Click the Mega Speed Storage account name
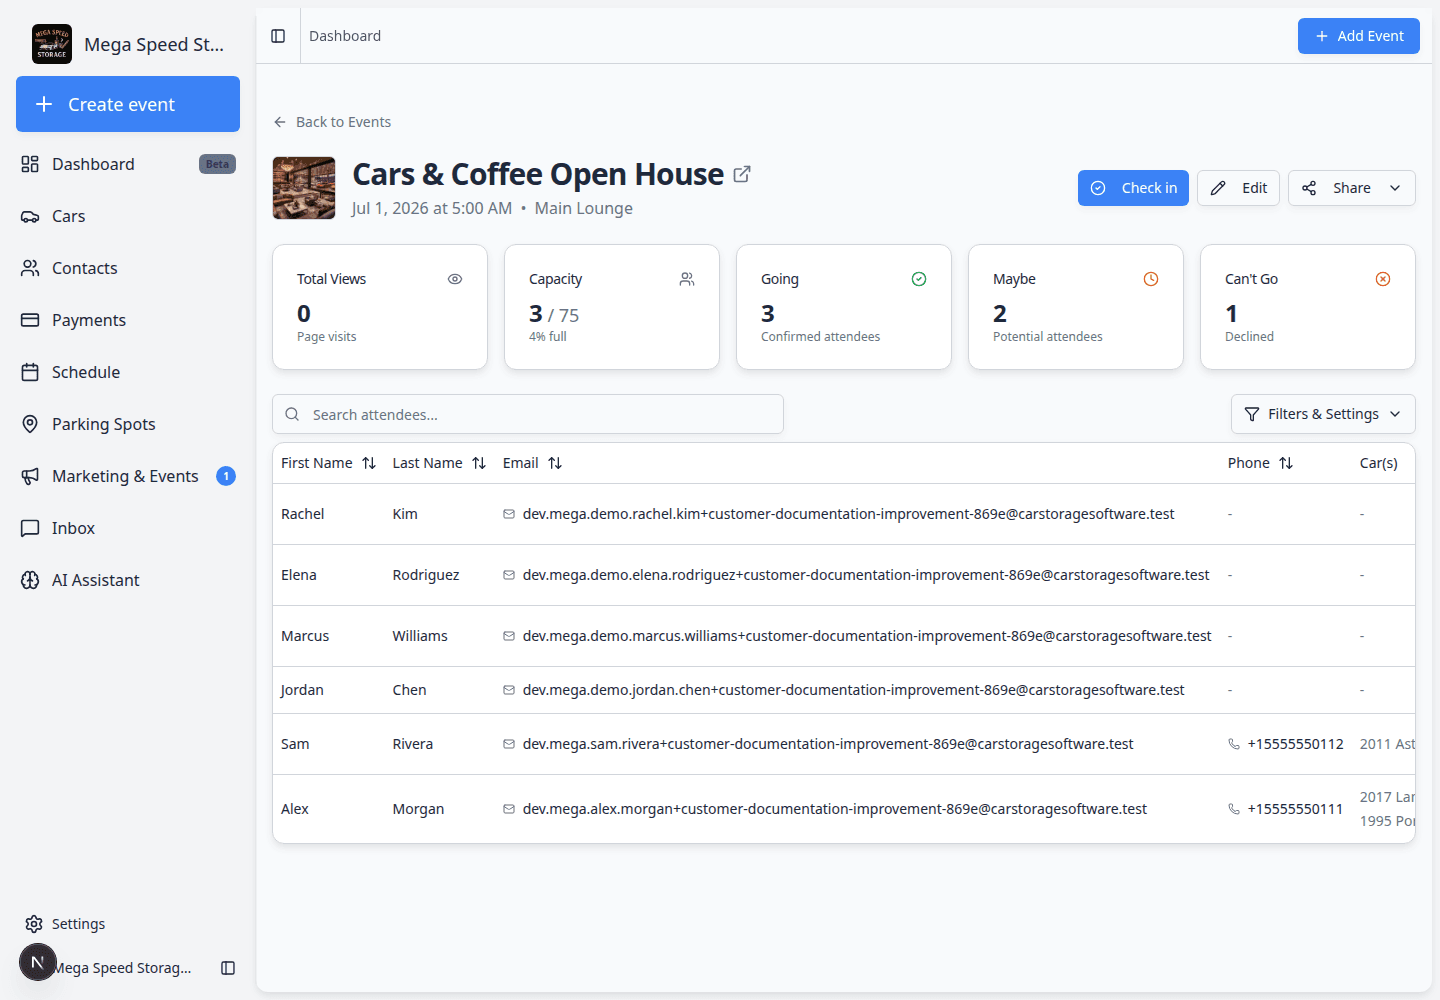The width and height of the screenshot is (1440, 1000). tap(122, 968)
